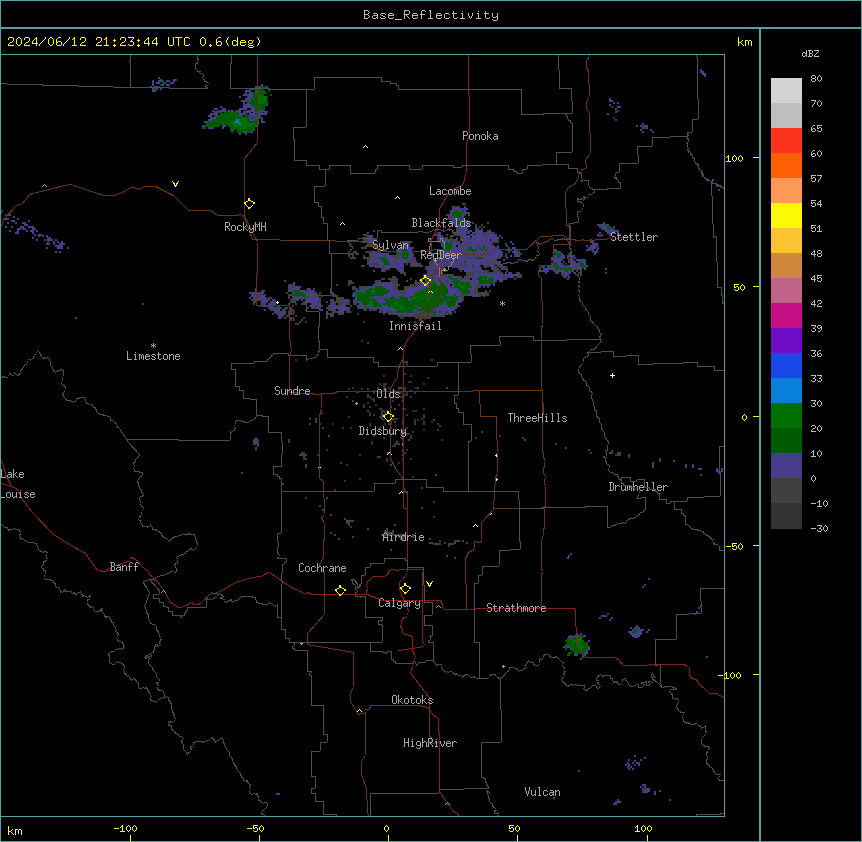Screen dimensions: 862x842
Task: Click the yellow diamond marker south of RedDeer
Action: [426, 281]
